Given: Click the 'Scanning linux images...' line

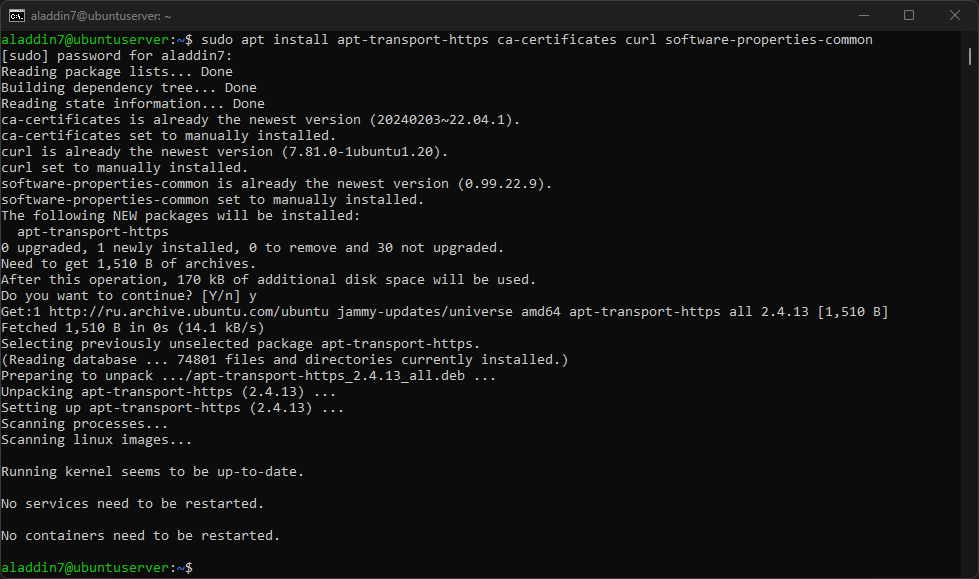Looking at the screenshot, I should pos(96,440).
